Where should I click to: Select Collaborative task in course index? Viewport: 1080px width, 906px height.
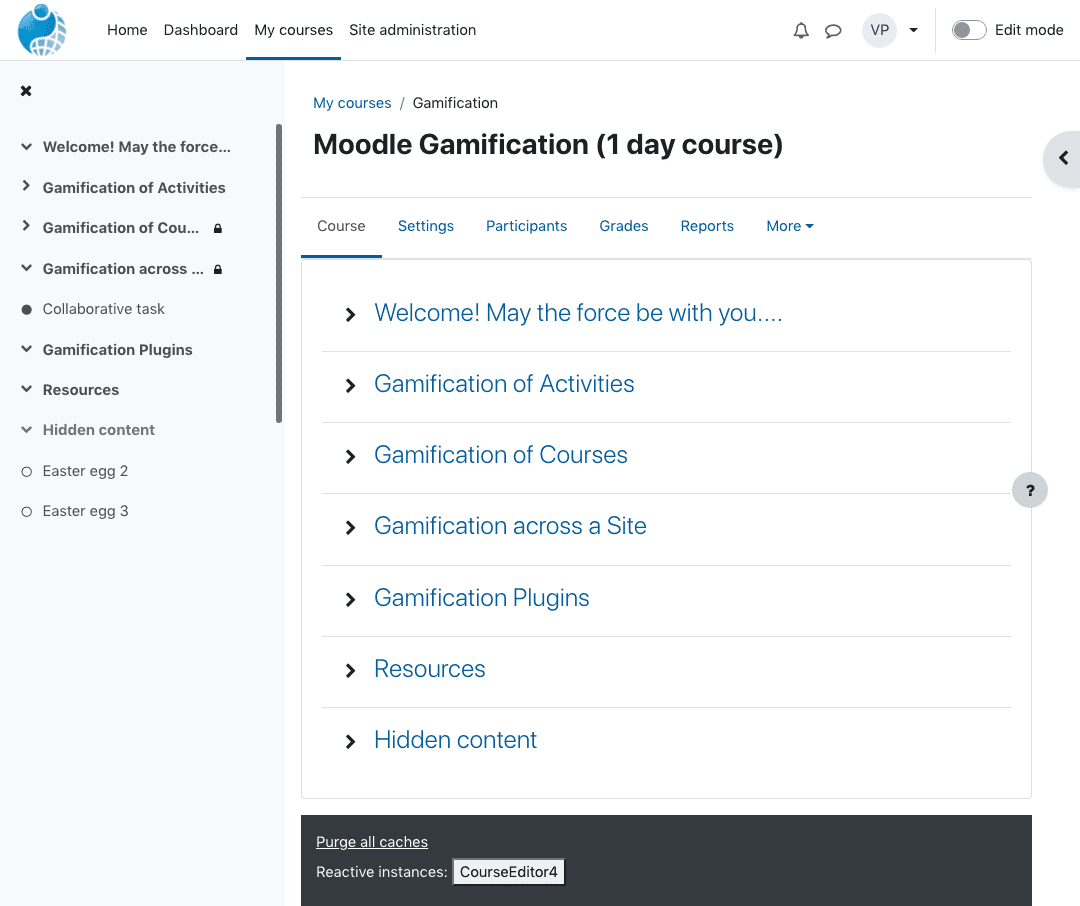[103, 309]
